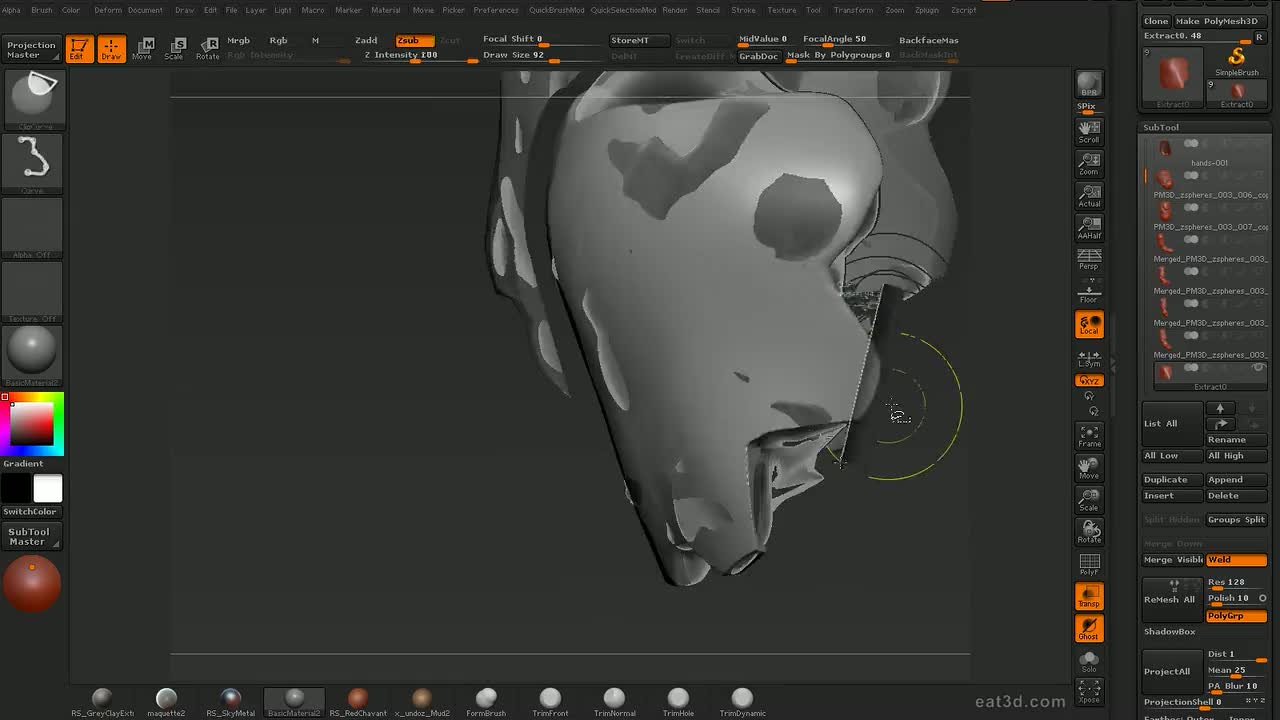Enable the Weld option
1280x720 pixels.
[x=1236, y=560]
